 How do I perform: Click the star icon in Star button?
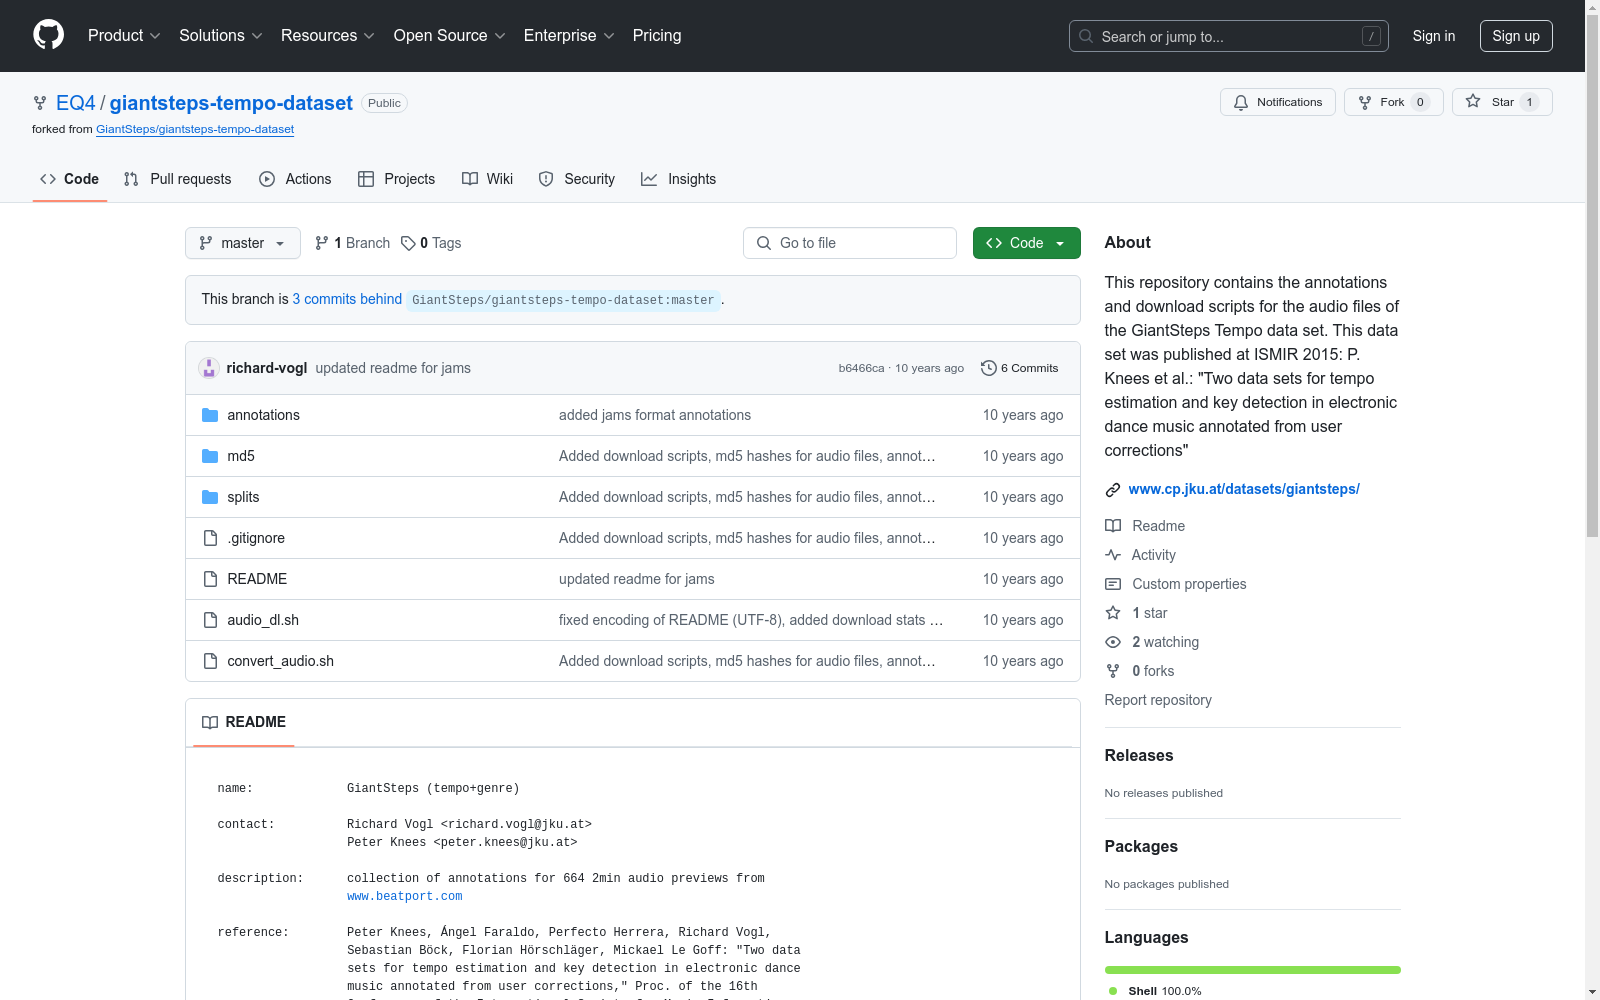click(1473, 102)
